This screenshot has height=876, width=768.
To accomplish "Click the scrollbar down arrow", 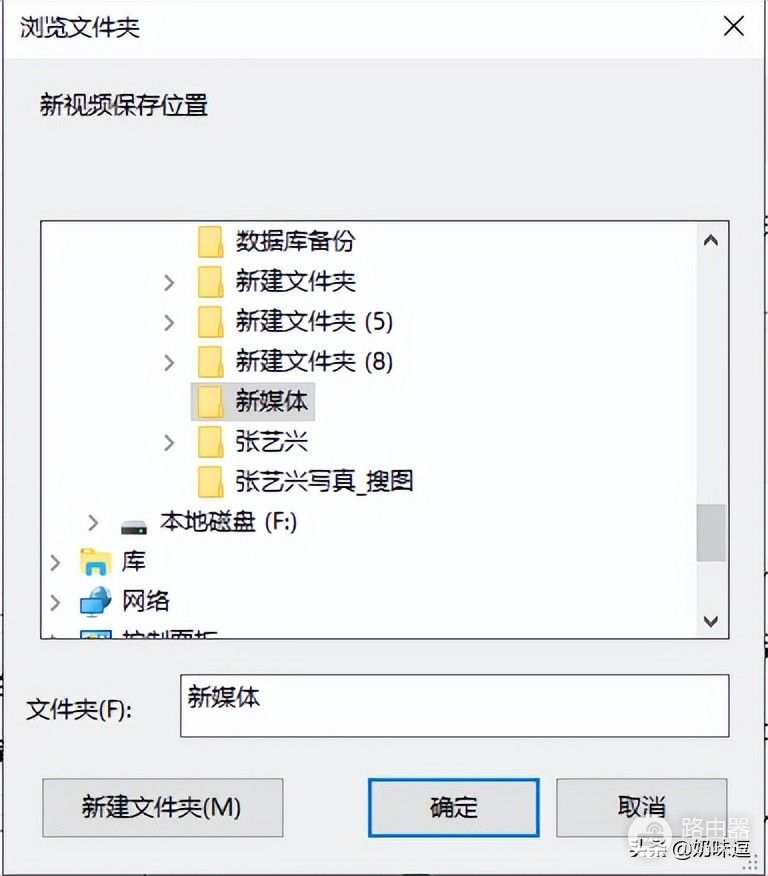I will [x=711, y=620].
